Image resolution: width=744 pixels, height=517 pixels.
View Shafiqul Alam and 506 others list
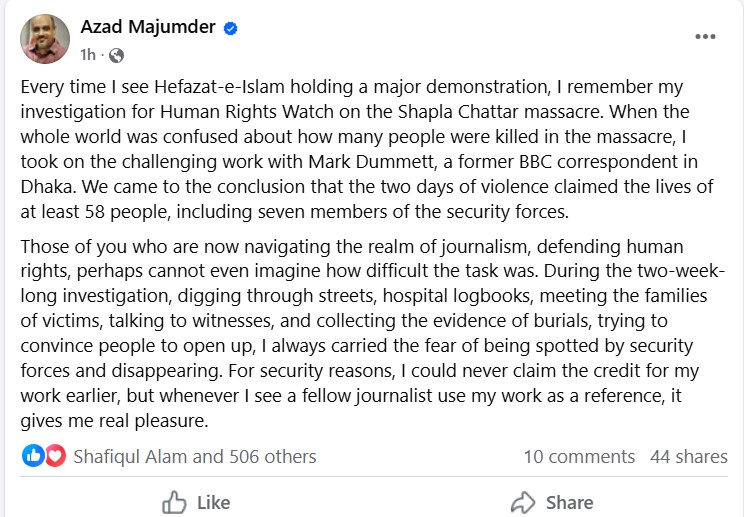point(195,456)
